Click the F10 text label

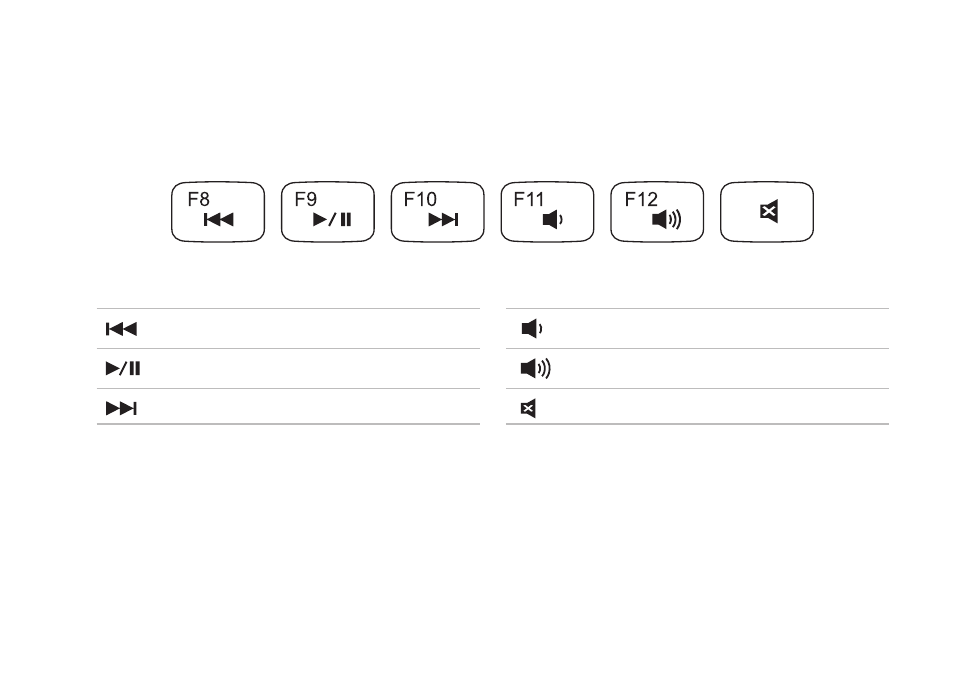420,199
